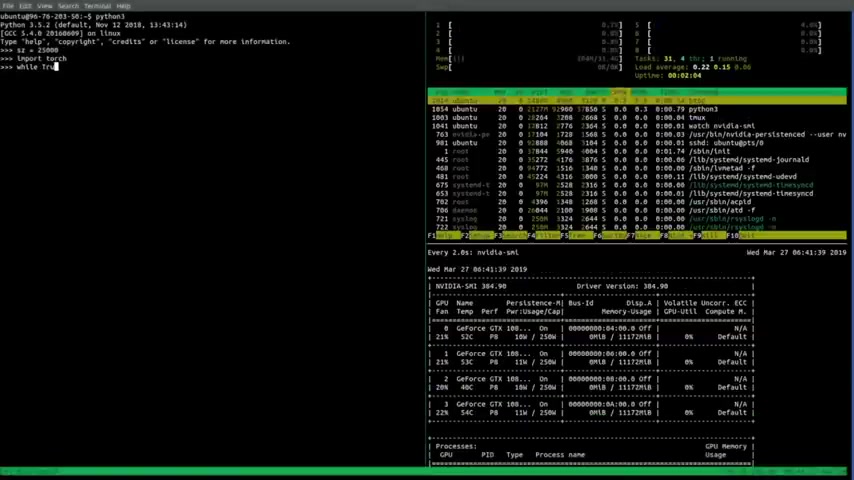
Task: Sort htop by the highlighted CPU% column
Action: point(620,92)
